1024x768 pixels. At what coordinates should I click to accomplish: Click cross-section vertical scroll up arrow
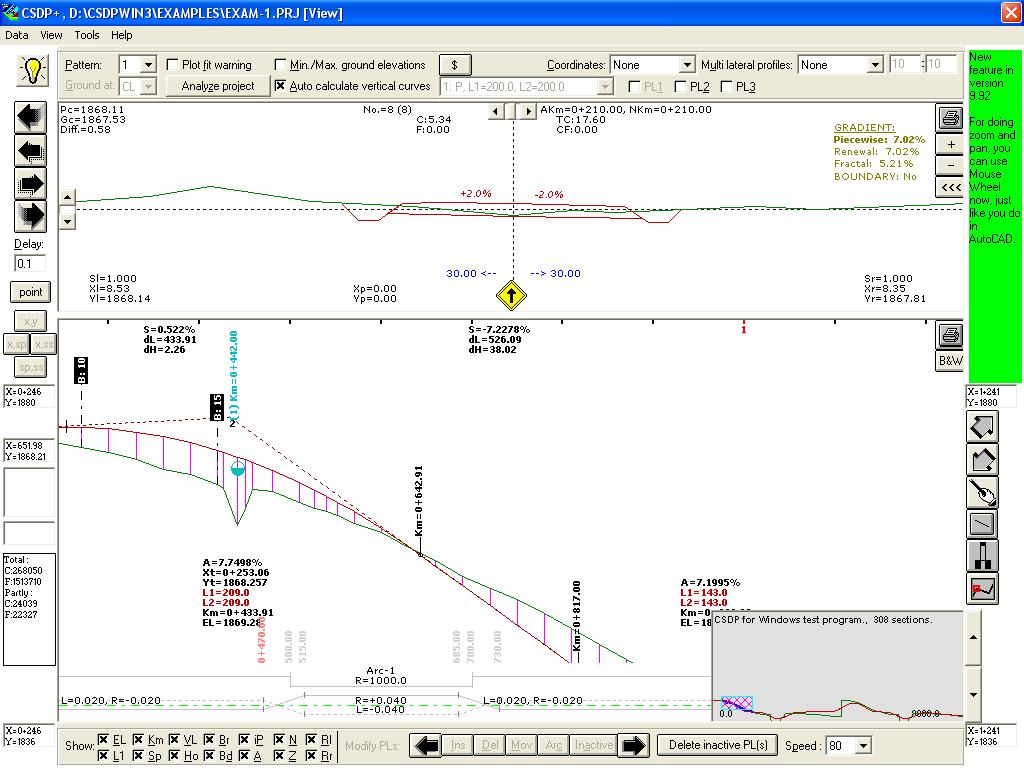click(x=68, y=197)
